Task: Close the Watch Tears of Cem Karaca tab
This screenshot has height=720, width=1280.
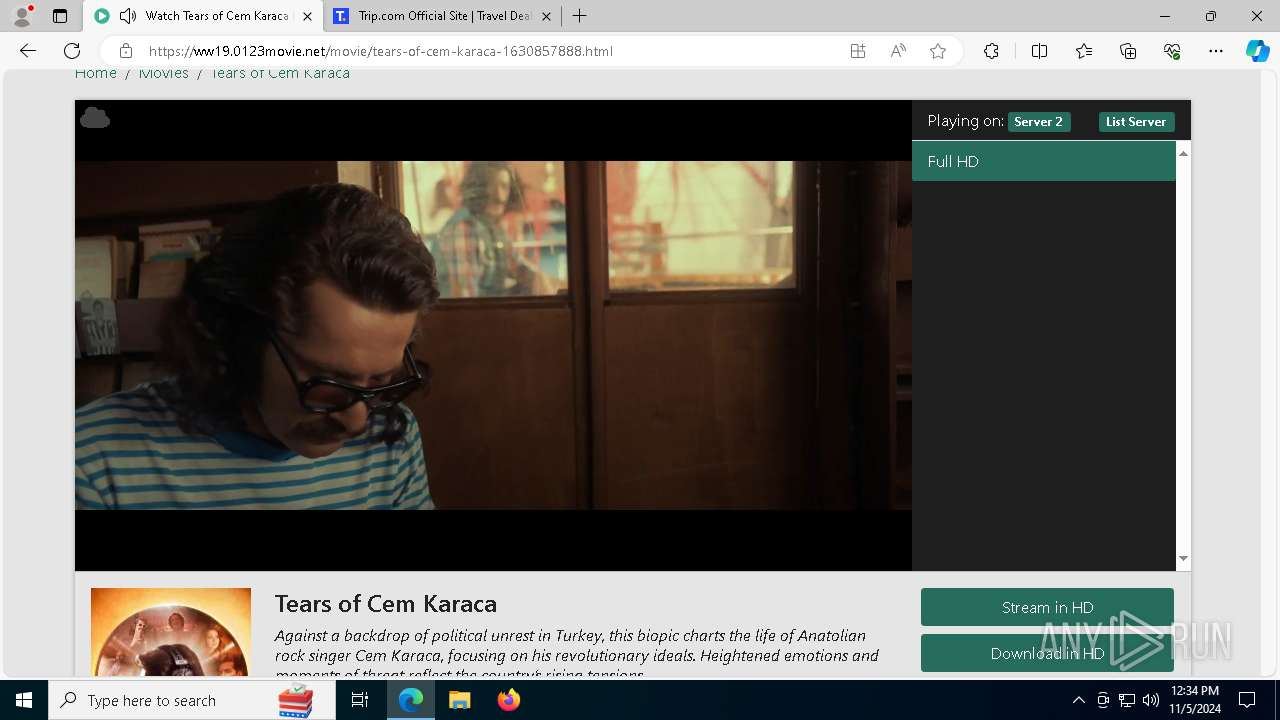Action: coord(307,16)
